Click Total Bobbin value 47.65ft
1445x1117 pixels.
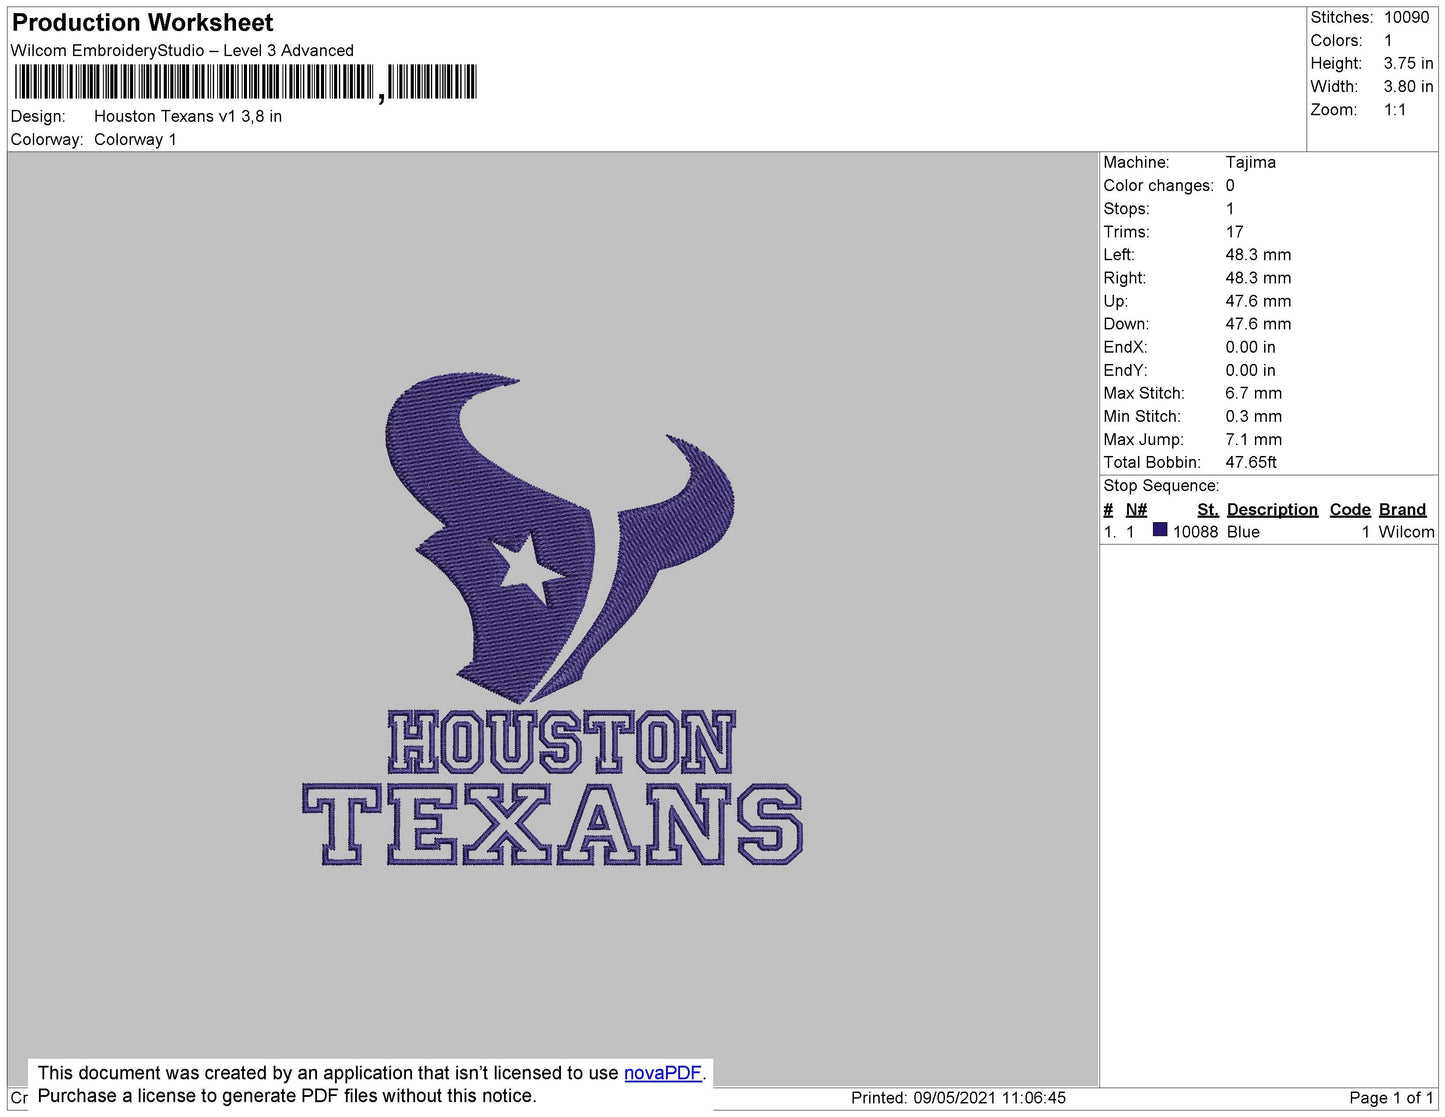coord(1251,462)
